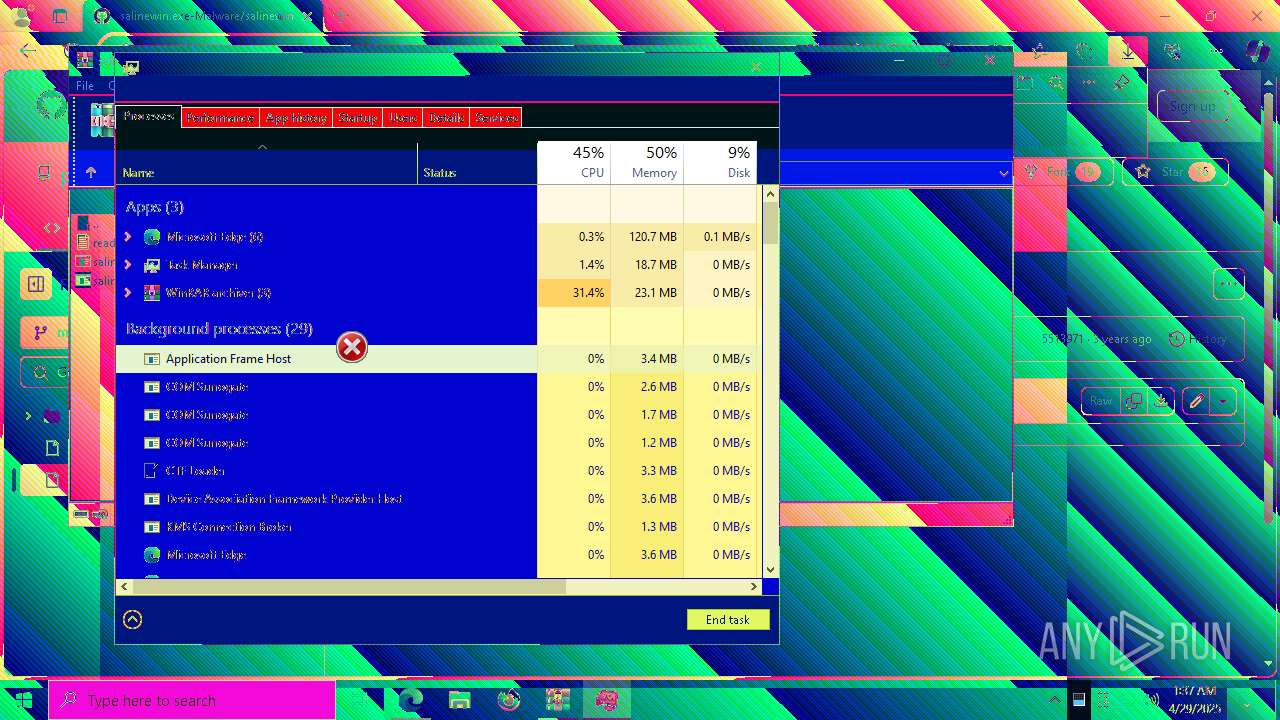Download raw file icon
The image size is (1280, 720).
pos(1161,401)
